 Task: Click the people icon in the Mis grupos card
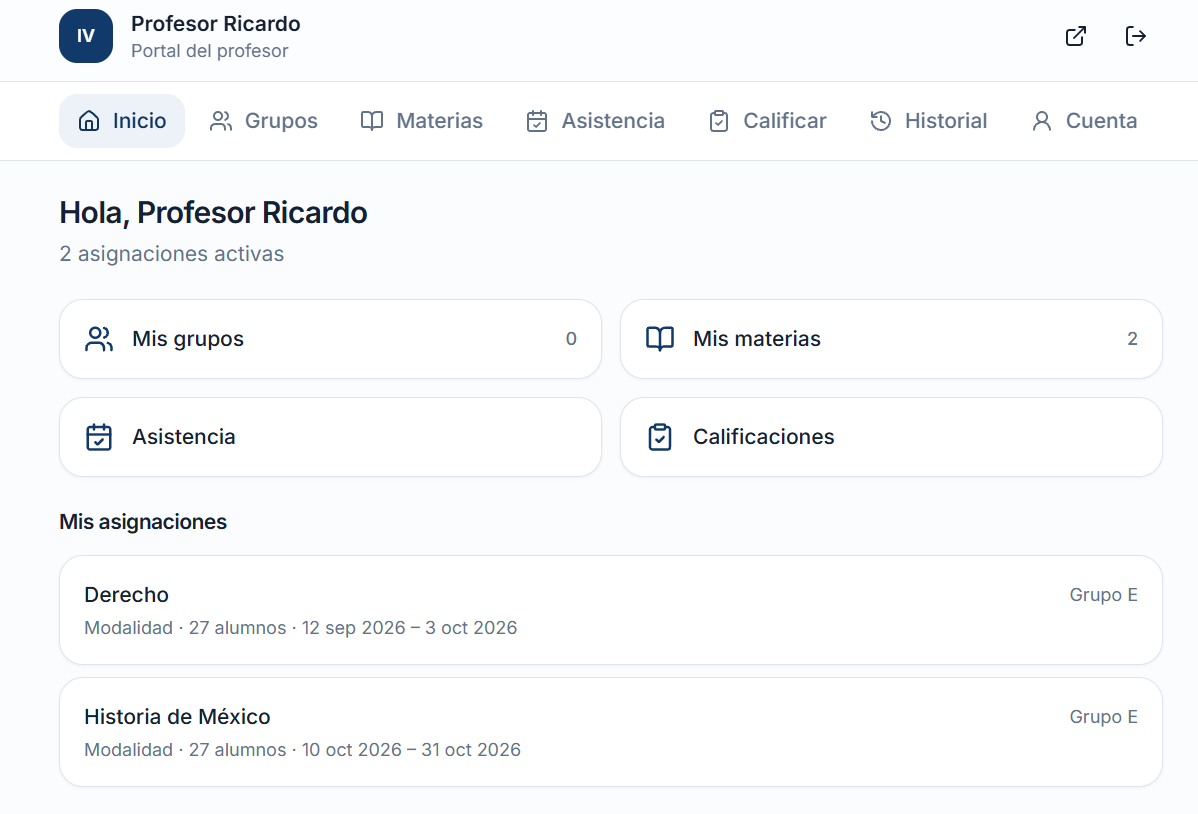point(99,339)
